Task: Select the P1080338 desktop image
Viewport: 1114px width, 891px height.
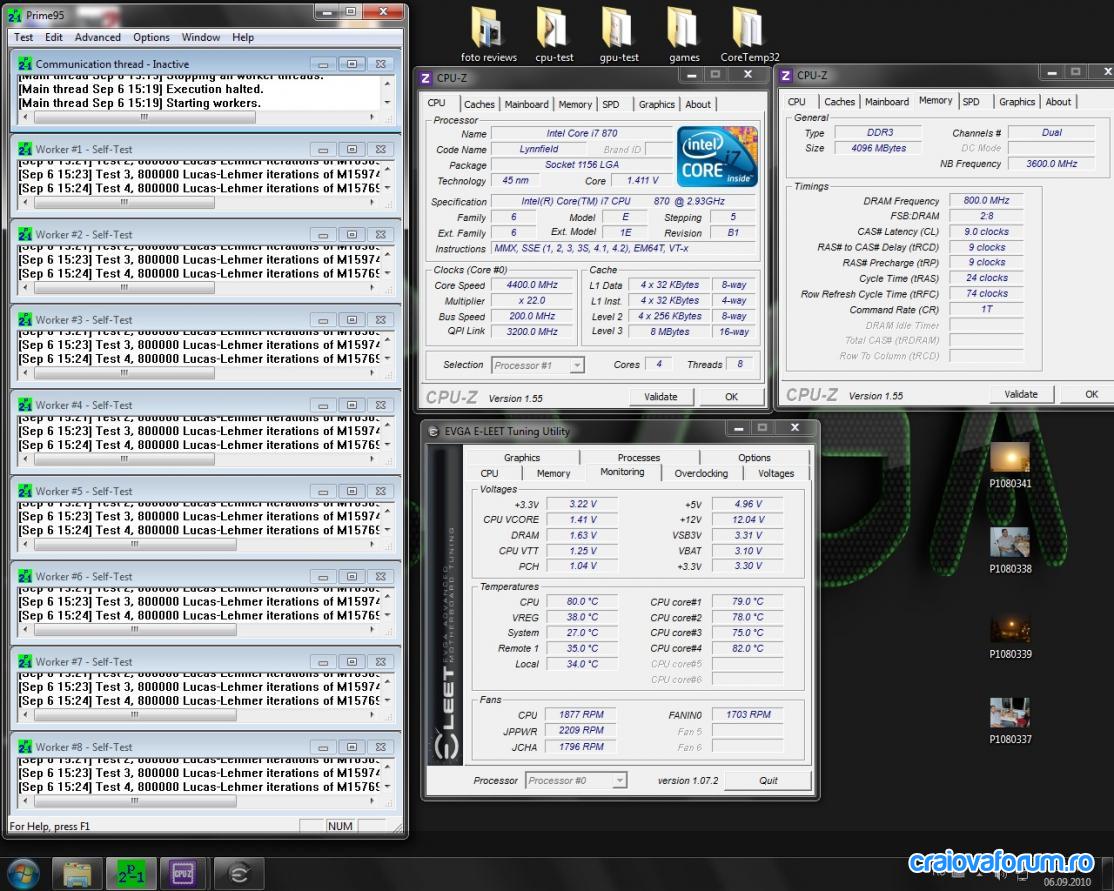Action: pyautogui.click(x=1010, y=551)
